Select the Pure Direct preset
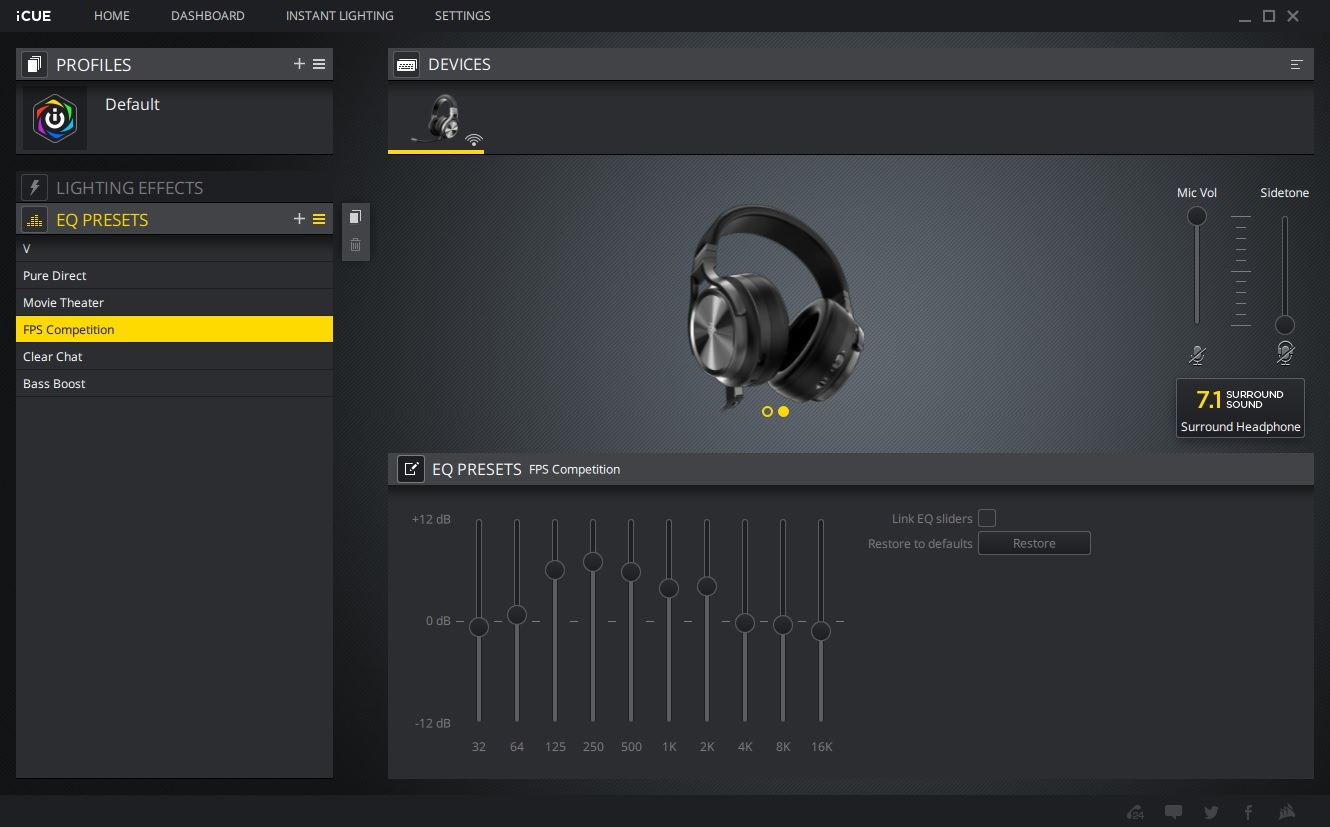Screen dimensions: 1330x827 [x=175, y=275]
